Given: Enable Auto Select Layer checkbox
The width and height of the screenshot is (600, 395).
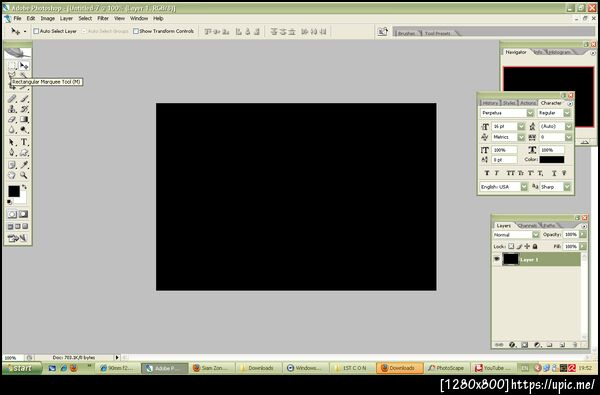Looking at the screenshot, I should [36, 31].
